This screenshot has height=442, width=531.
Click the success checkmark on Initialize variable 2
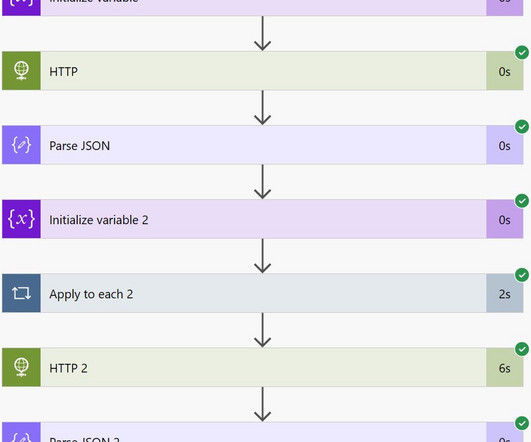coord(522,201)
